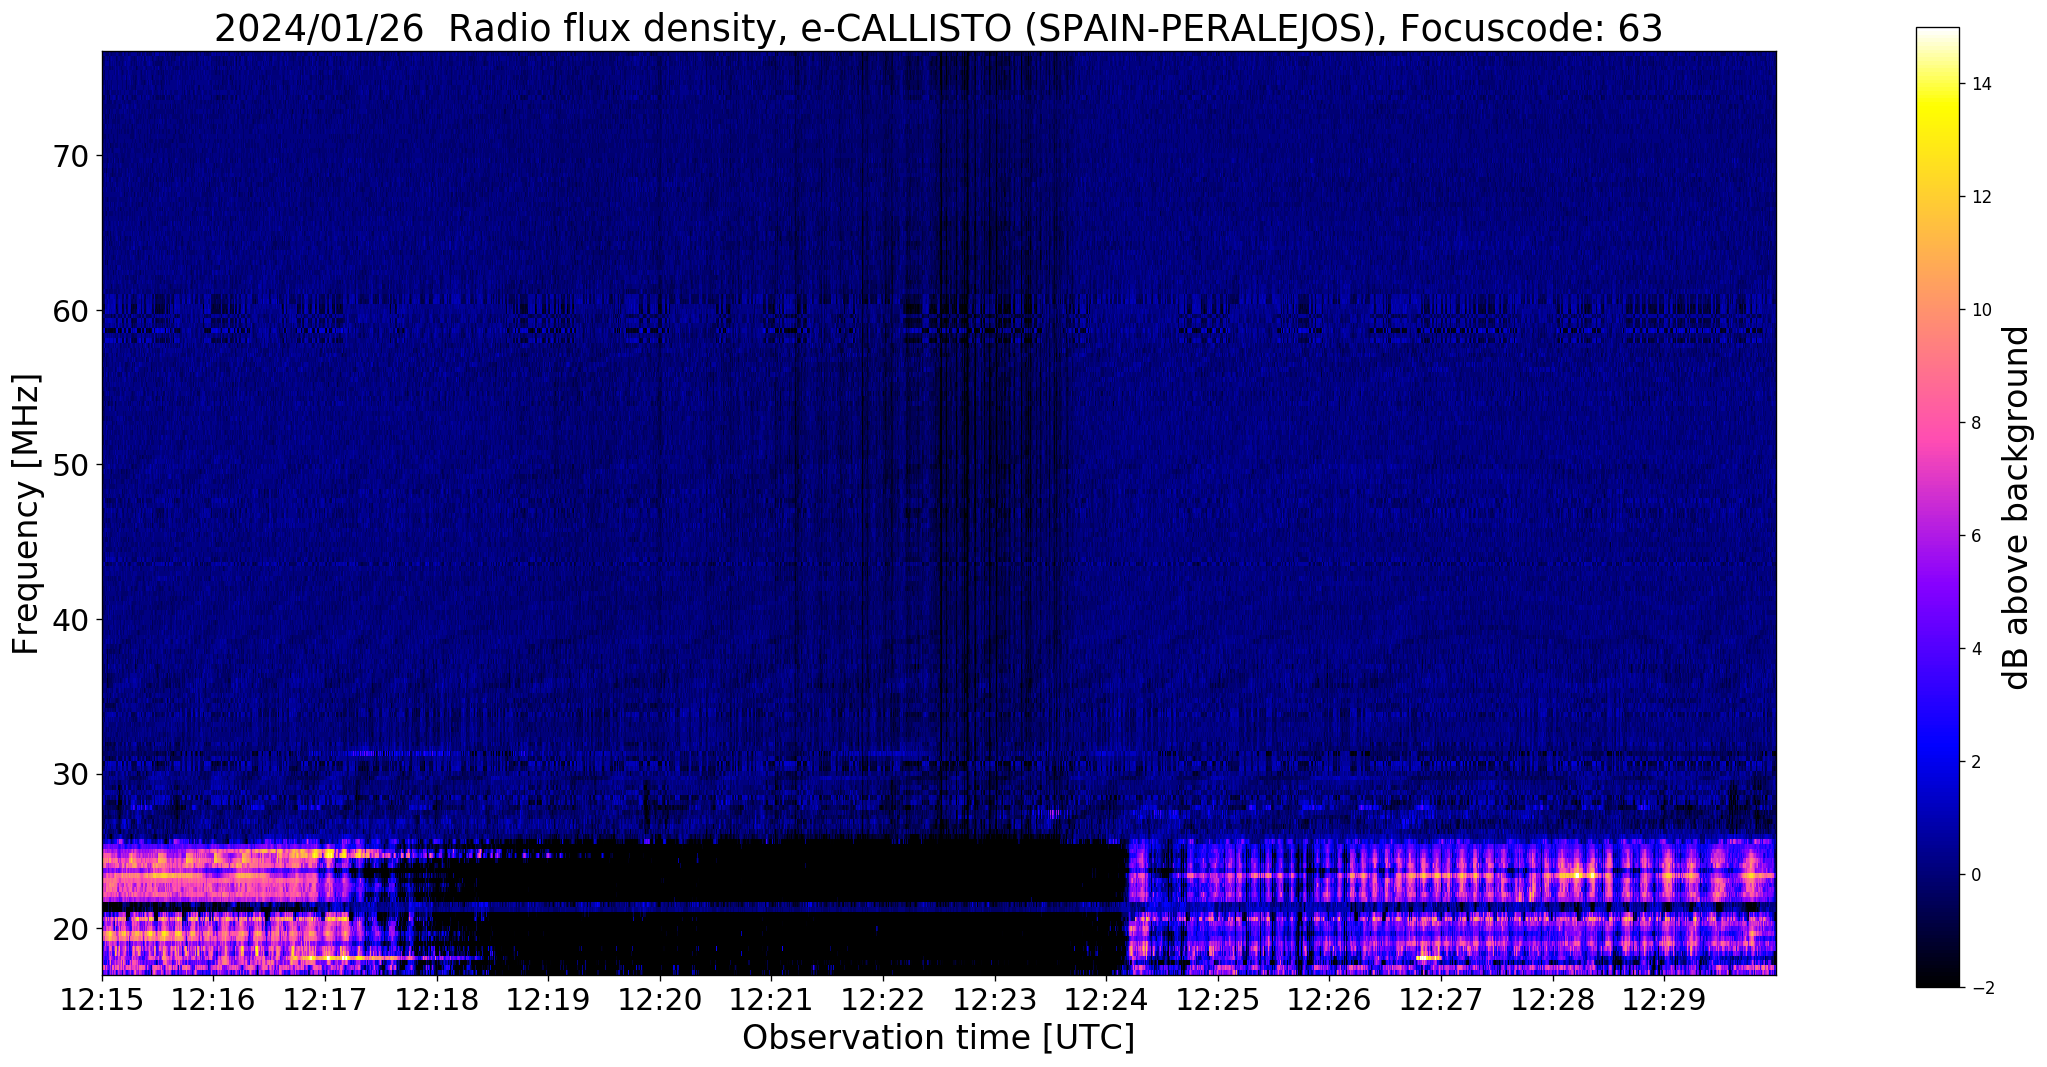
Task: Click the 12:26 time tick label
Action: (x=1328, y=999)
